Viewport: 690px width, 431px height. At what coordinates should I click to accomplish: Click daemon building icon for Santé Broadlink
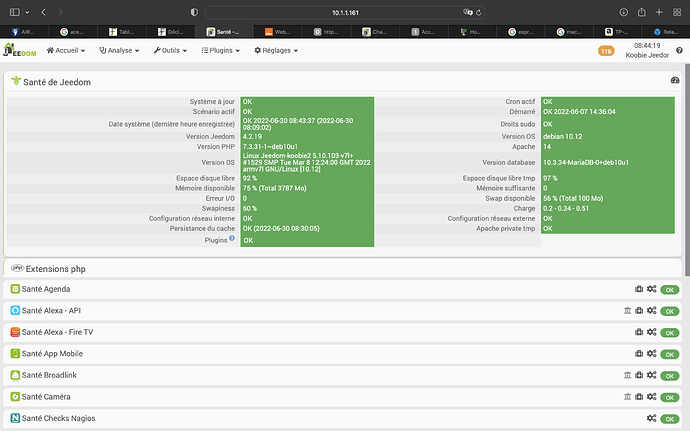click(x=628, y=375)
